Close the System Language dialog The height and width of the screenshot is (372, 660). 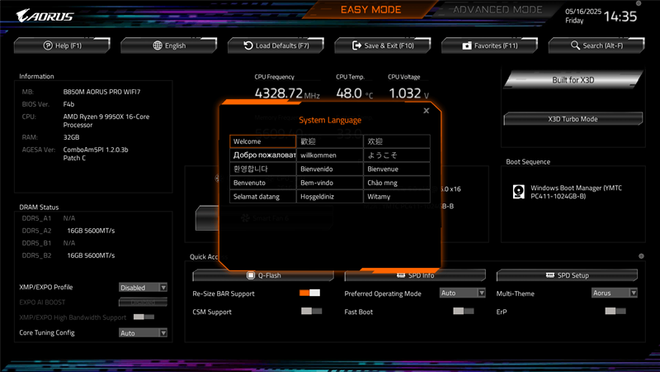(426, 111)
